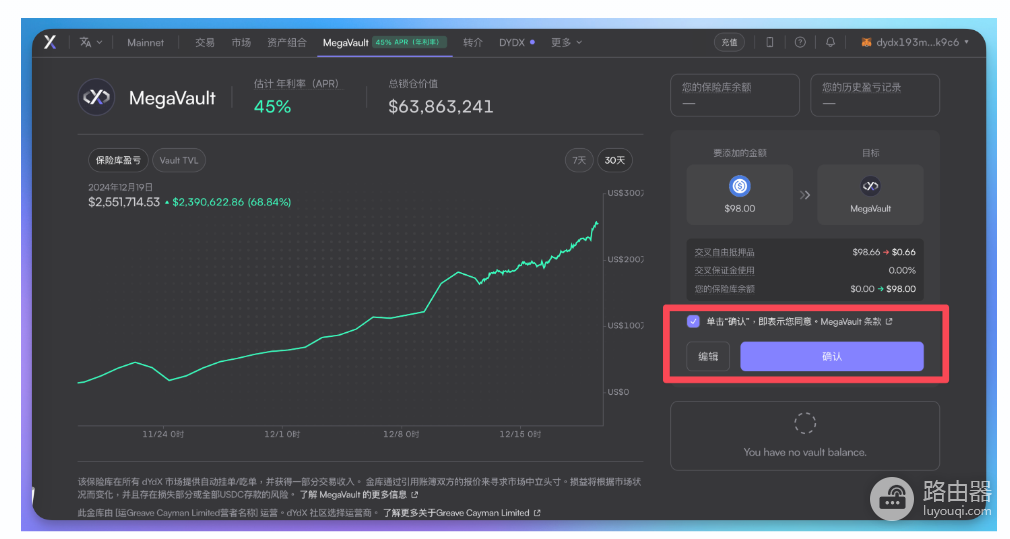Select the MegaVault navigation tab
The width and height of the screenshot is (1010, 539).
[345, 43]
